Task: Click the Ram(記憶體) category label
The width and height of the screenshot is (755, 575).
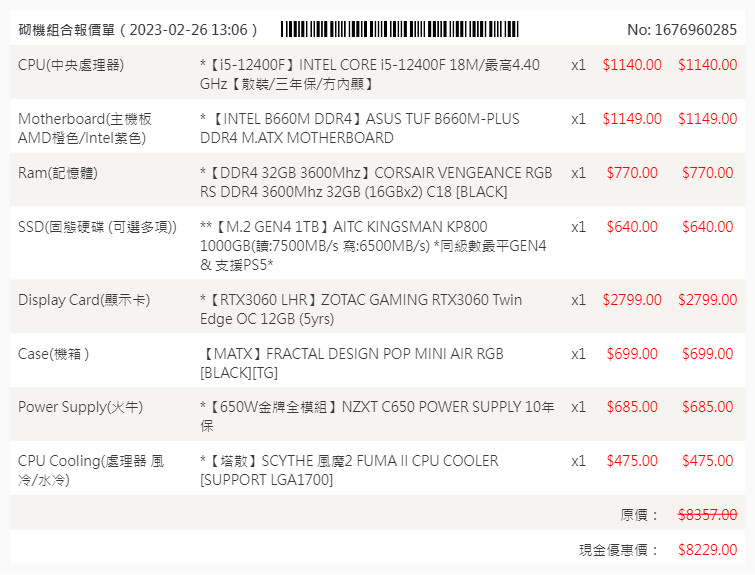Action: click(58, 173)
